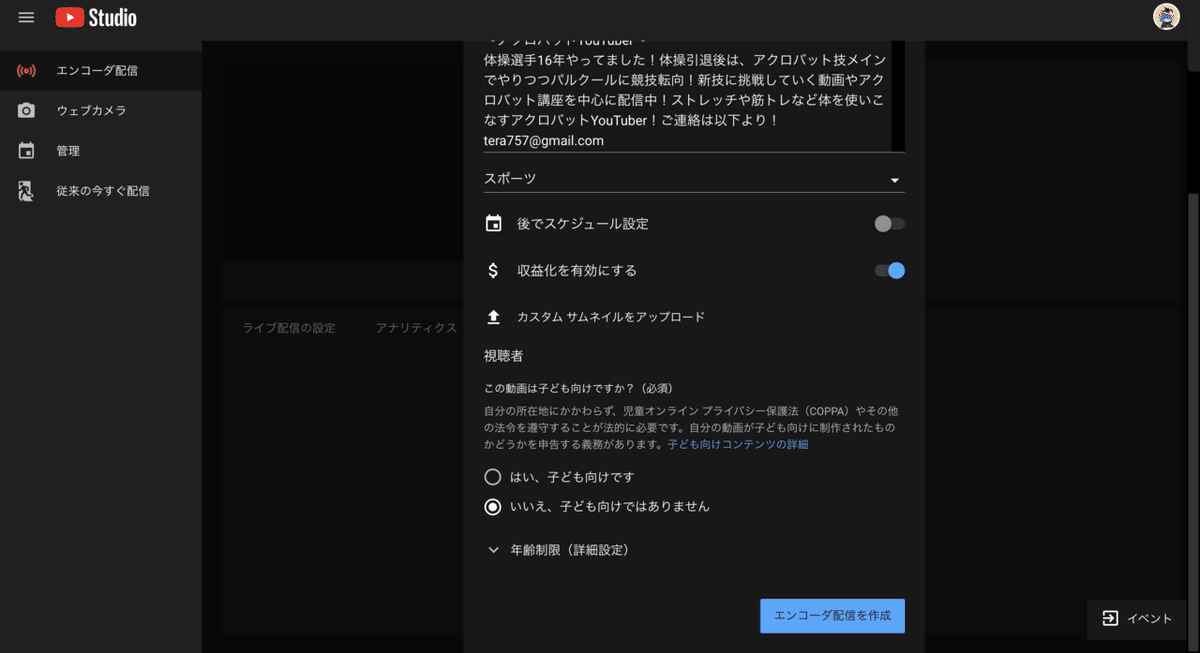Select はい、子ども向けです radio button
Screen dimensions: 1200x653
coord(492,477)
